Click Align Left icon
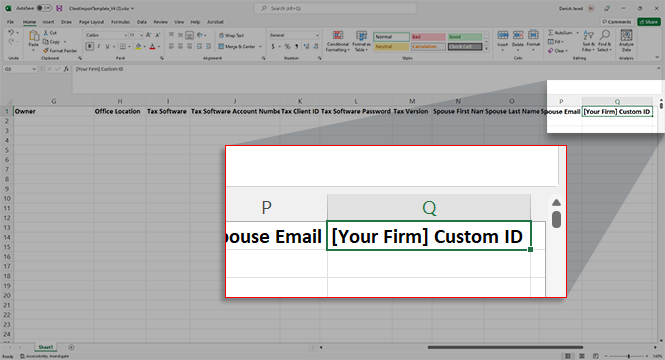The width and height of the screenshot is (665, 360). tap(171, 46)
